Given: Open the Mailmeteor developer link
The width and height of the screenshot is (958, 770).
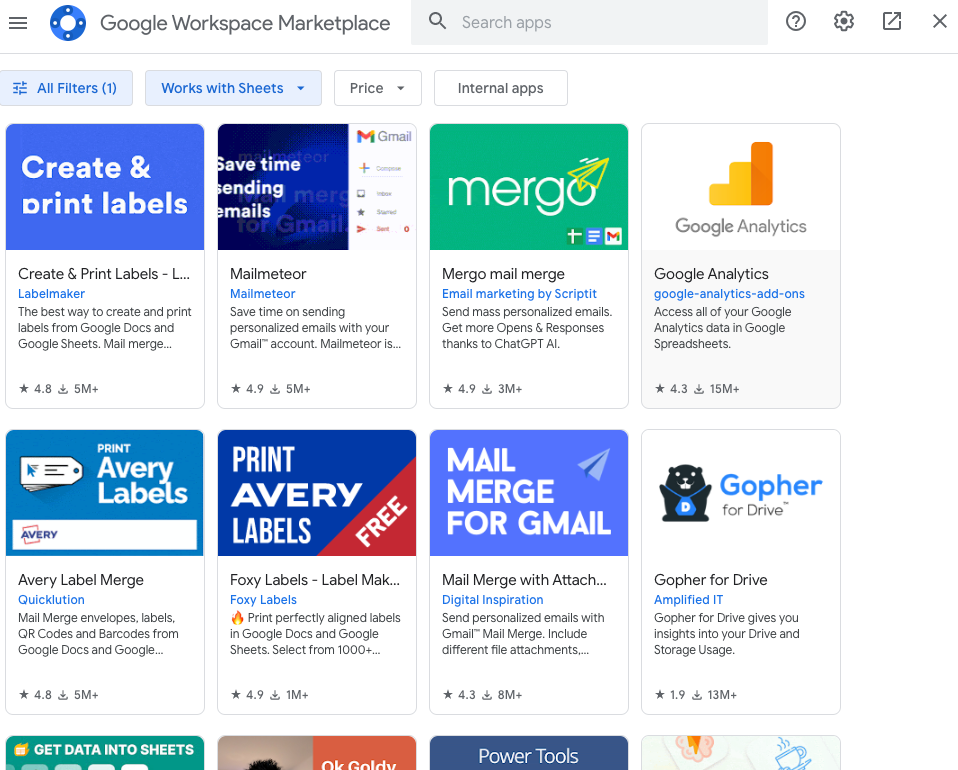Looking at the screenshot, I should click(263, 294).
